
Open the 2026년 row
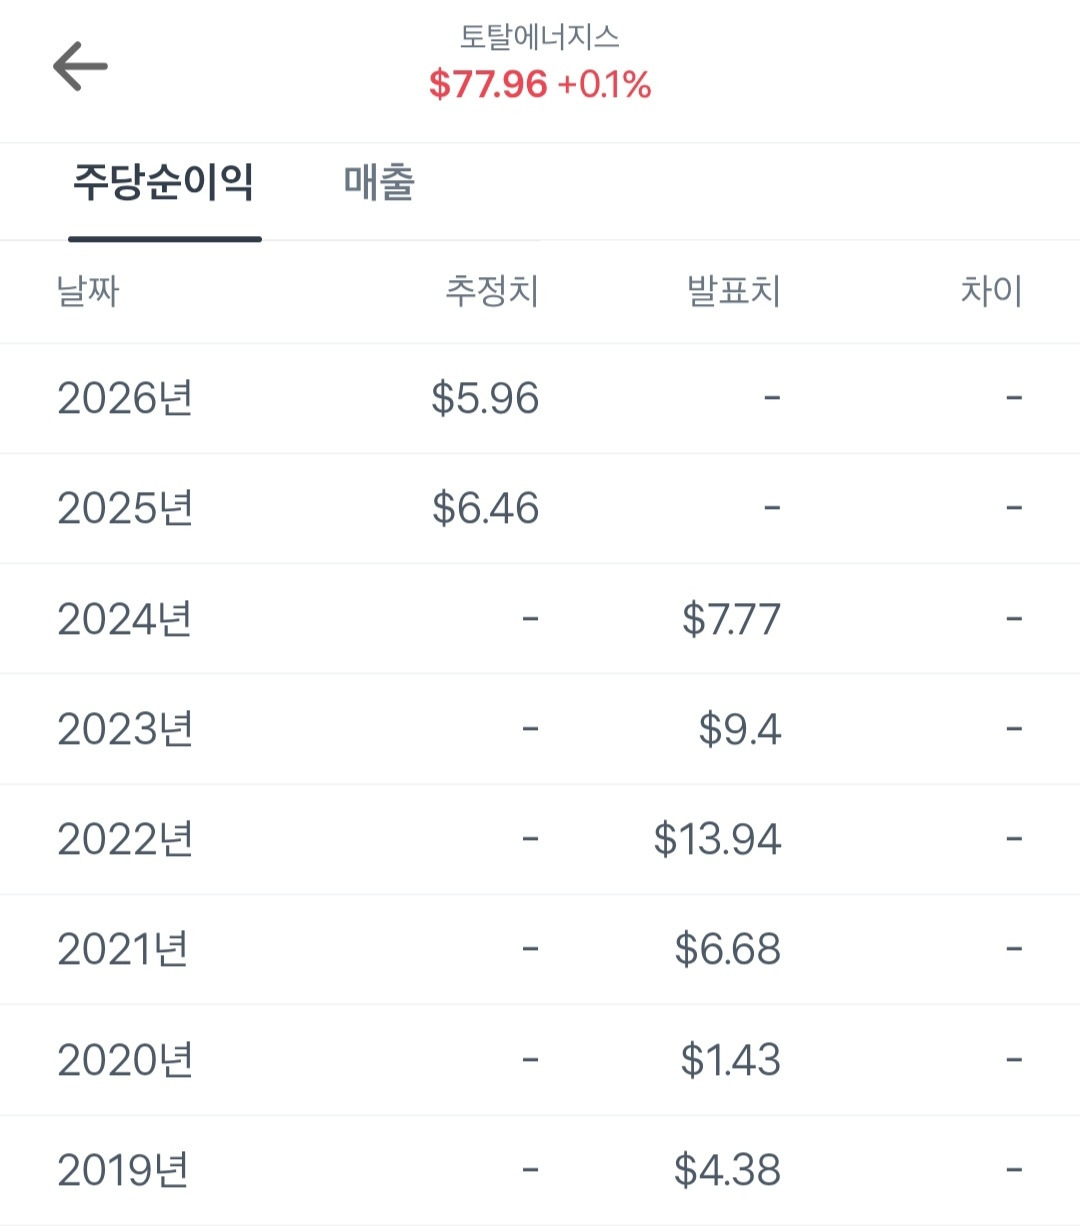tap(540, 399)
